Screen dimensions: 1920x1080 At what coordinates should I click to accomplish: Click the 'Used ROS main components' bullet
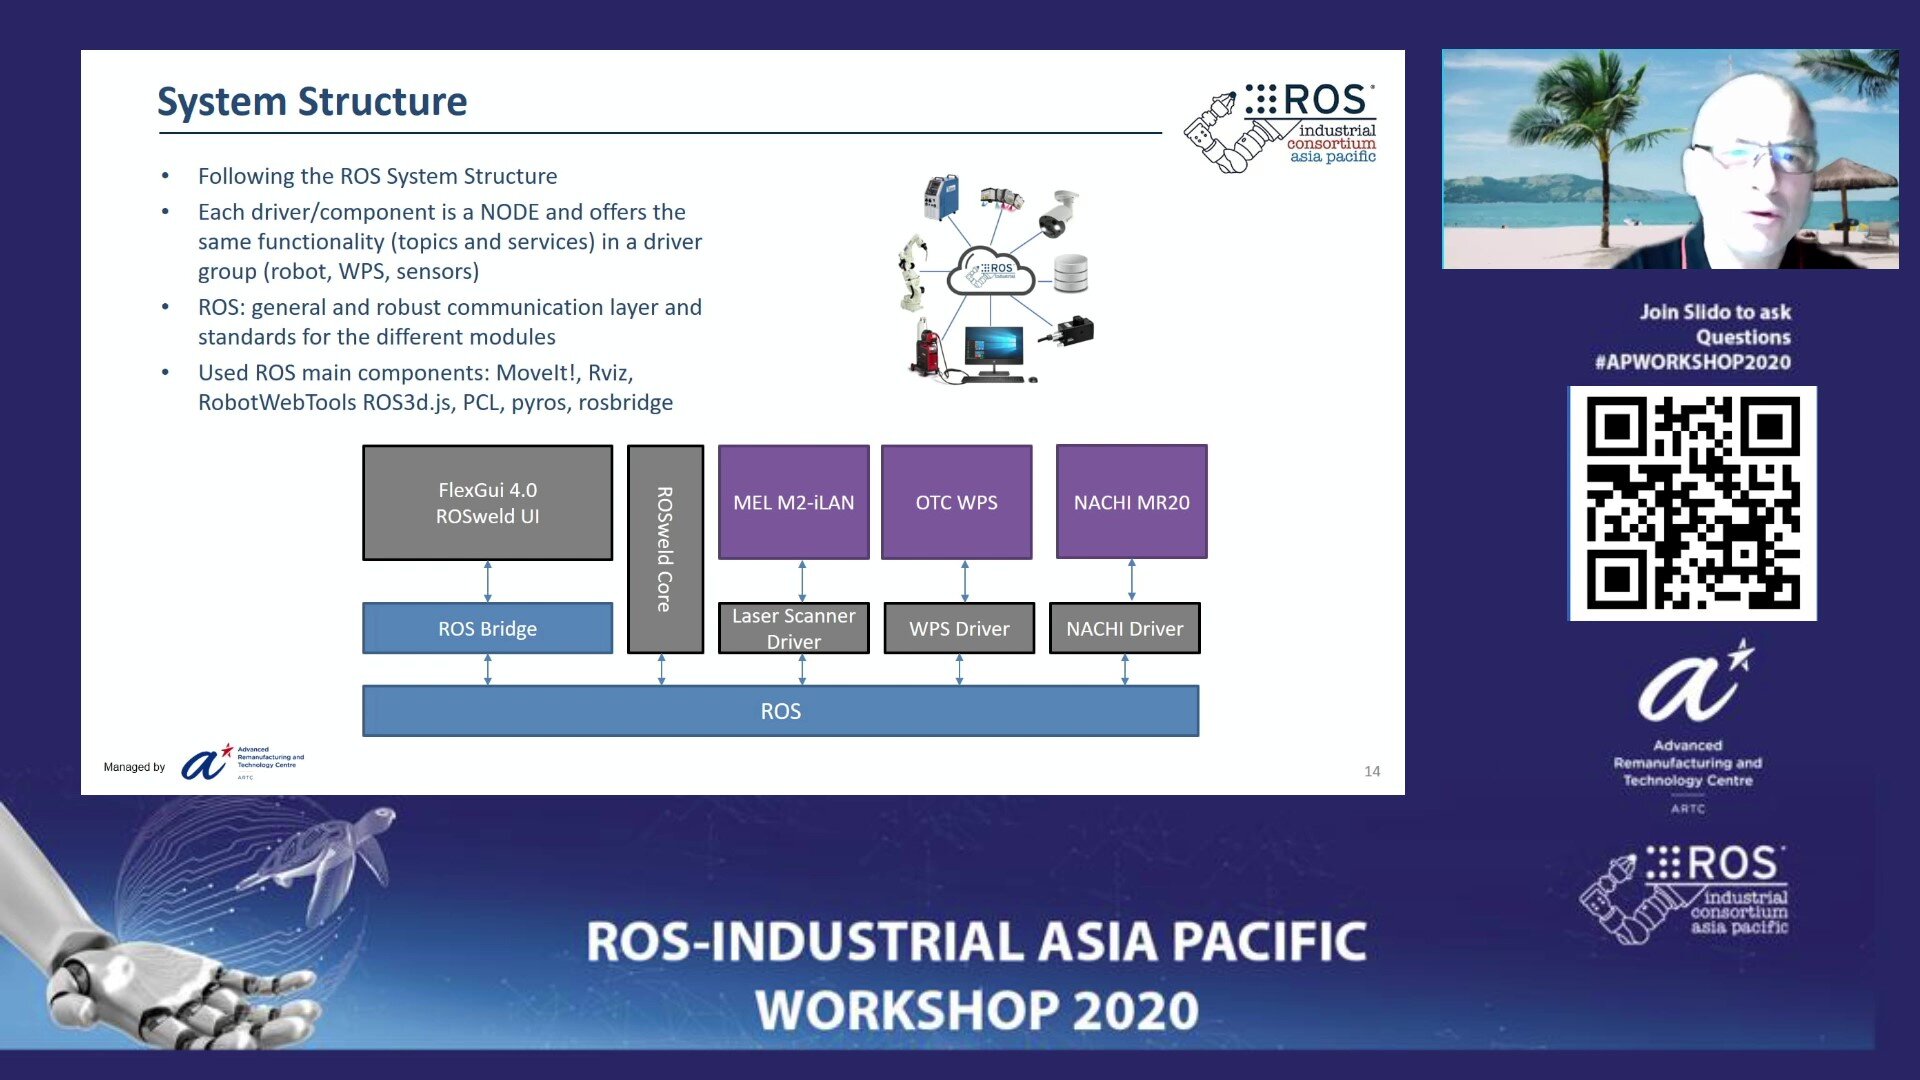point(436,387)
